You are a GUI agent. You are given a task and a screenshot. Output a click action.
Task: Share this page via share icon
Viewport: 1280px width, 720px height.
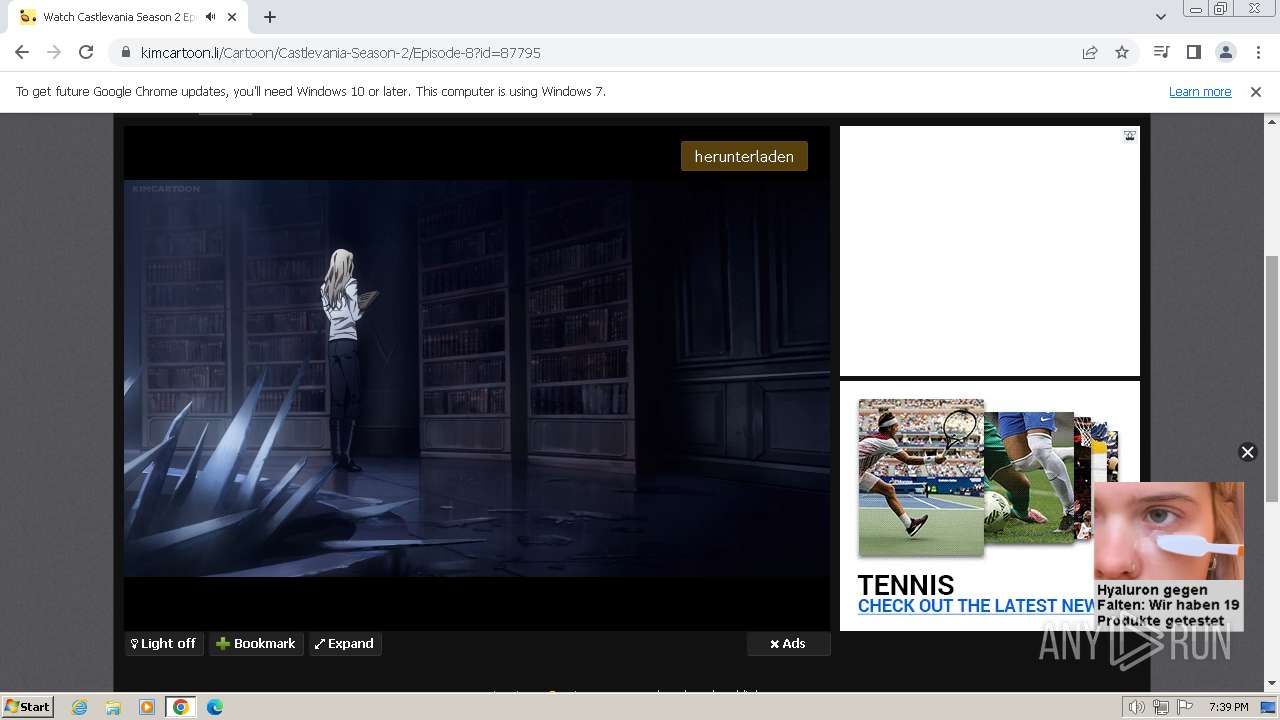(x=1090, y=53)
